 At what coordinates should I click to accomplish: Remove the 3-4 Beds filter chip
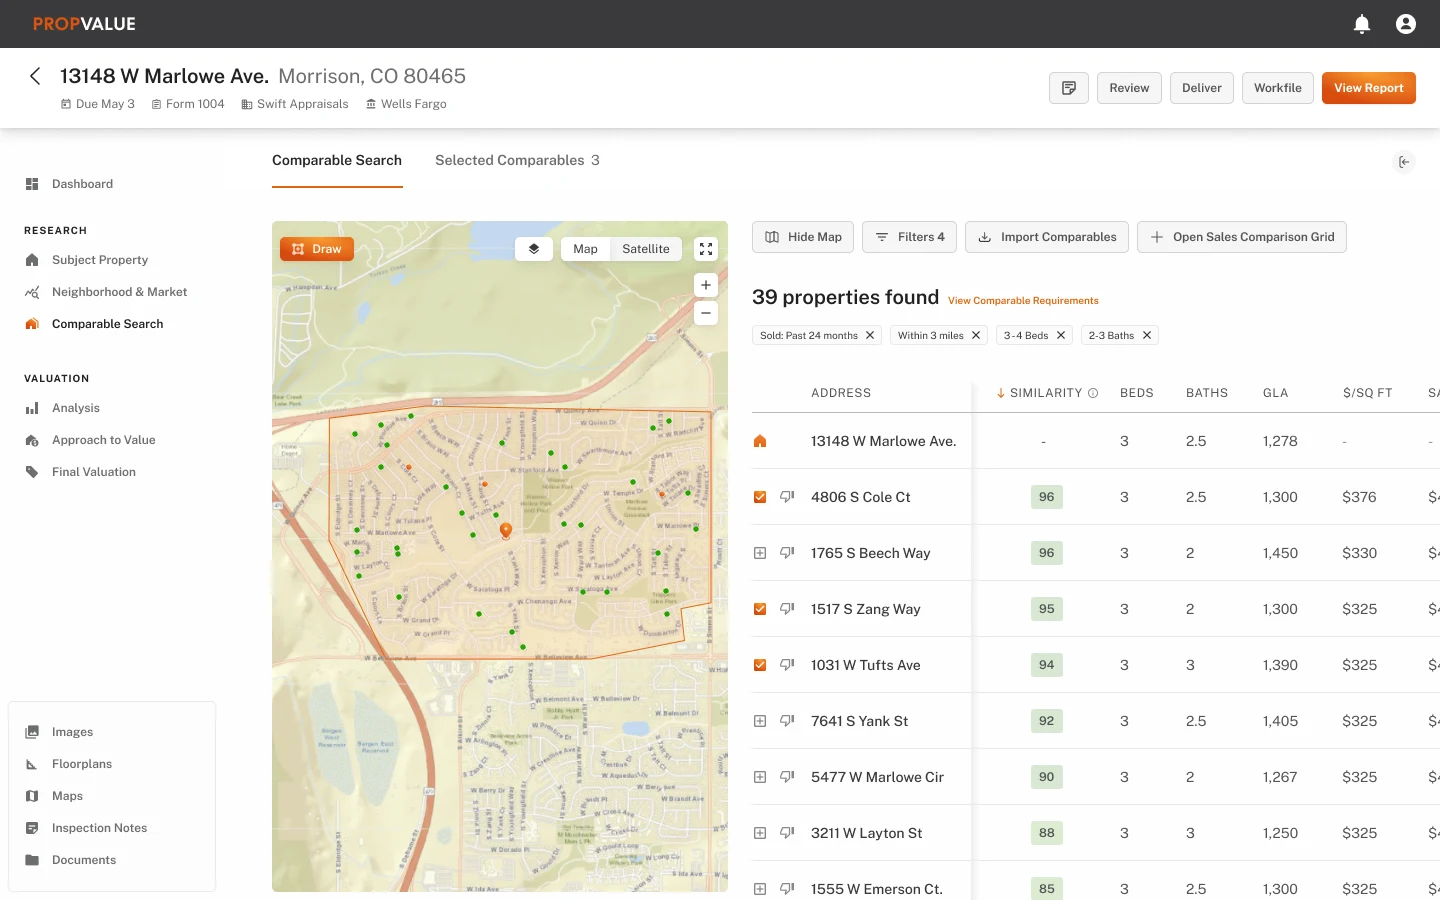[x=1061, y=335]
